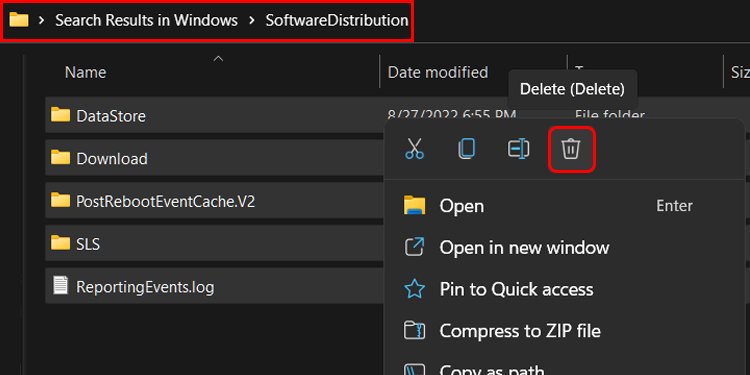This screenshot has width=750, height=375.
Task: Click the Cut scissors icon
Action: (414, 149)
